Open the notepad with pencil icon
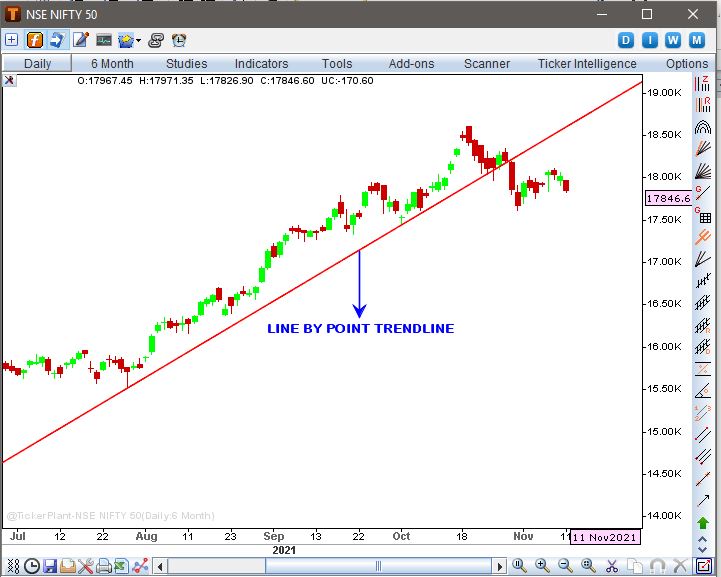 (x=81, y=40)
